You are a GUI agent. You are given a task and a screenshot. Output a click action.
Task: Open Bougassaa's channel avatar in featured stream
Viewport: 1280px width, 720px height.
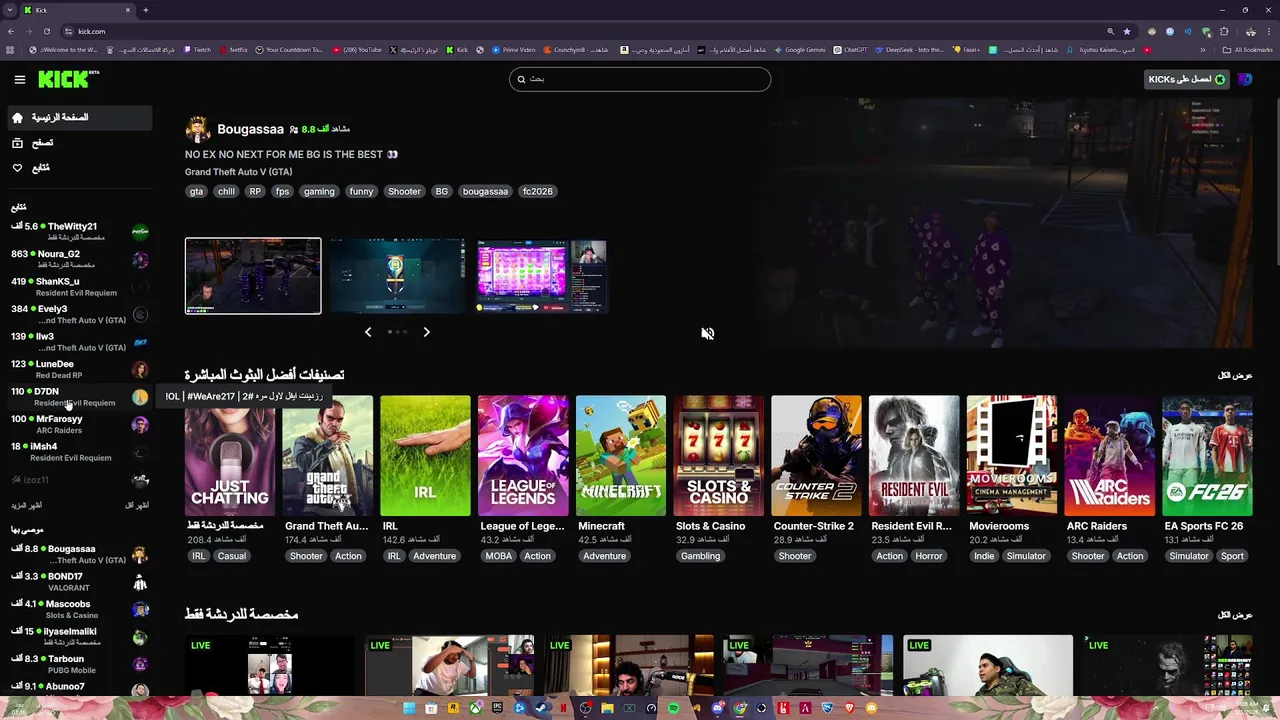pyautogui.click(x=198, y=129)
